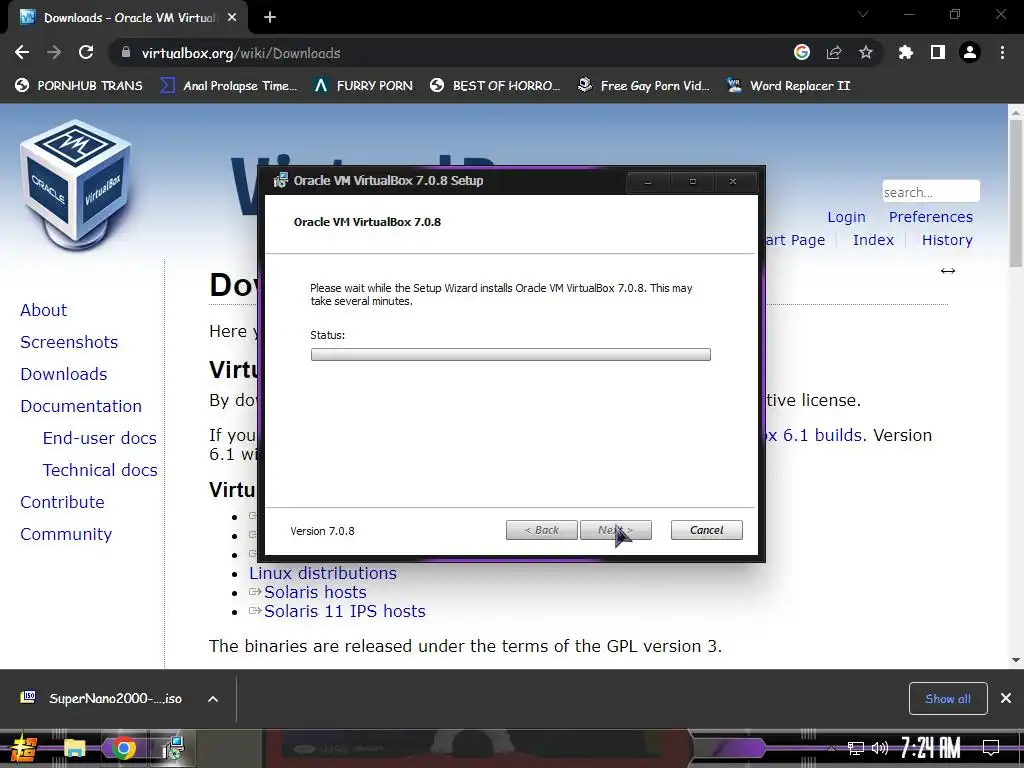The image size is (1024, 768).
Task: Open the Linux distributions link
Action: pyautogui.click(x=323, y=573)
